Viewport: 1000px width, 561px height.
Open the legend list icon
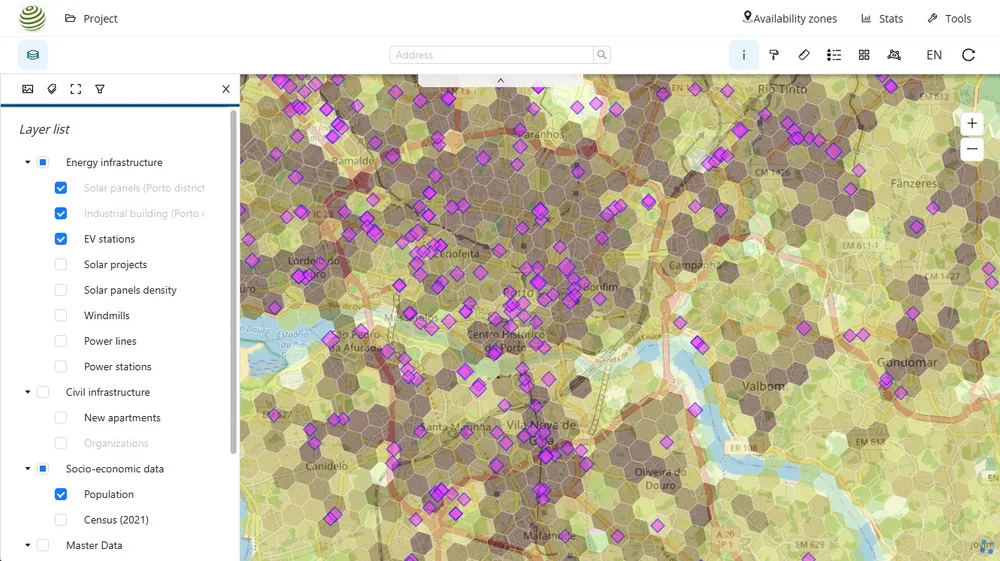834,55
